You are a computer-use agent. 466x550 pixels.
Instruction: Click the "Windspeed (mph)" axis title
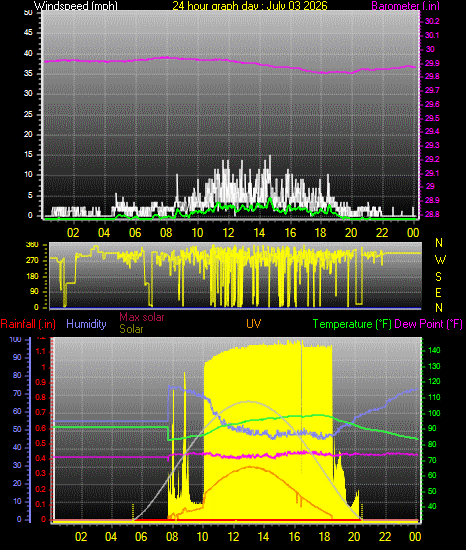[x=76, y=5]
